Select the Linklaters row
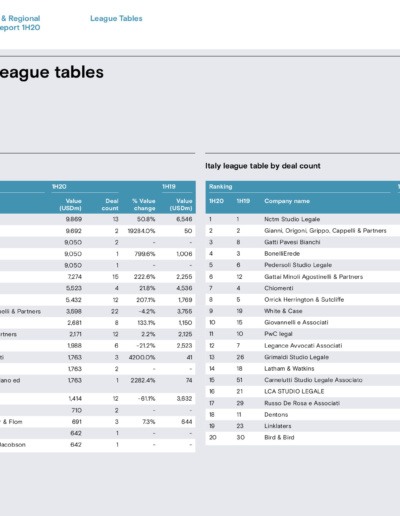The height and width of the screenshot is (516, 400). pos(303,426)
